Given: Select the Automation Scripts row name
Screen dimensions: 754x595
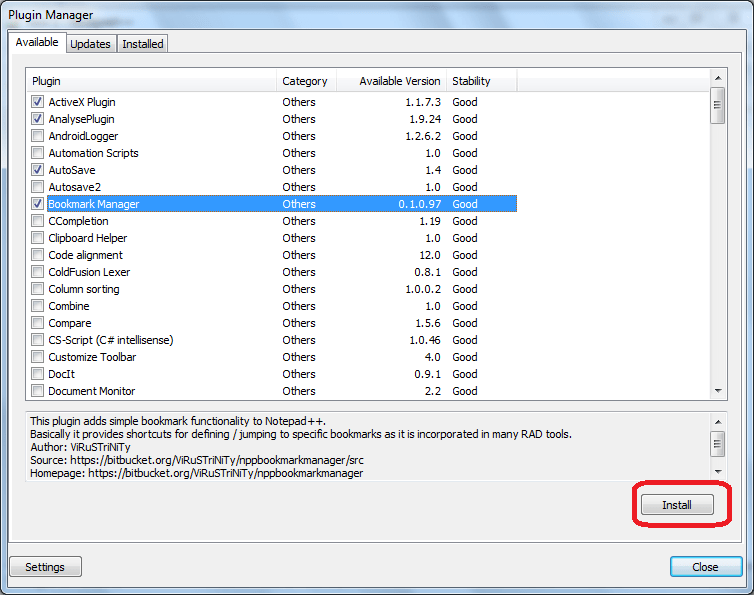Looking at the screenshot, I should tap(93, 153).
